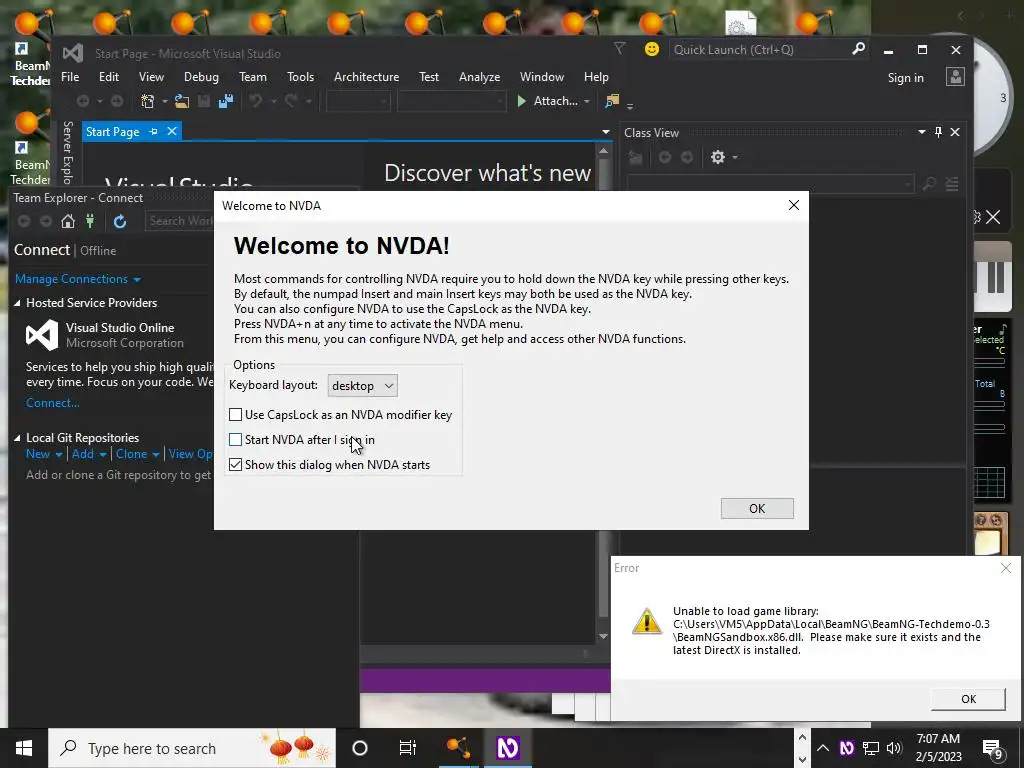This screenshot has height=768, width=1024.
Task: Click the notifications filter flag icon
Action: (620, 48)
